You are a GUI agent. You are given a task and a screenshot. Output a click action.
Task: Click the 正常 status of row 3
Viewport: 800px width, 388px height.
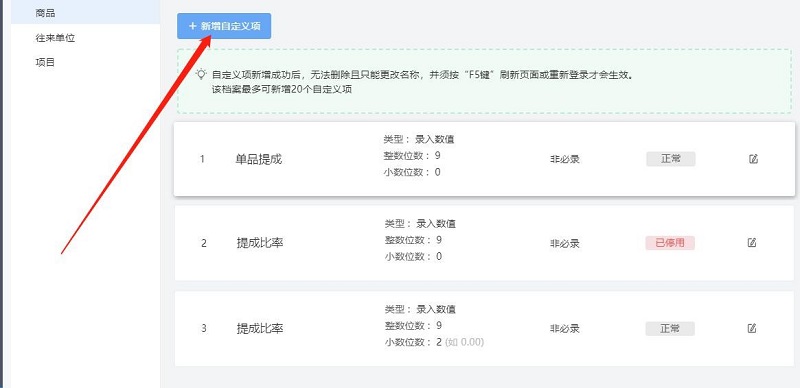670,329
